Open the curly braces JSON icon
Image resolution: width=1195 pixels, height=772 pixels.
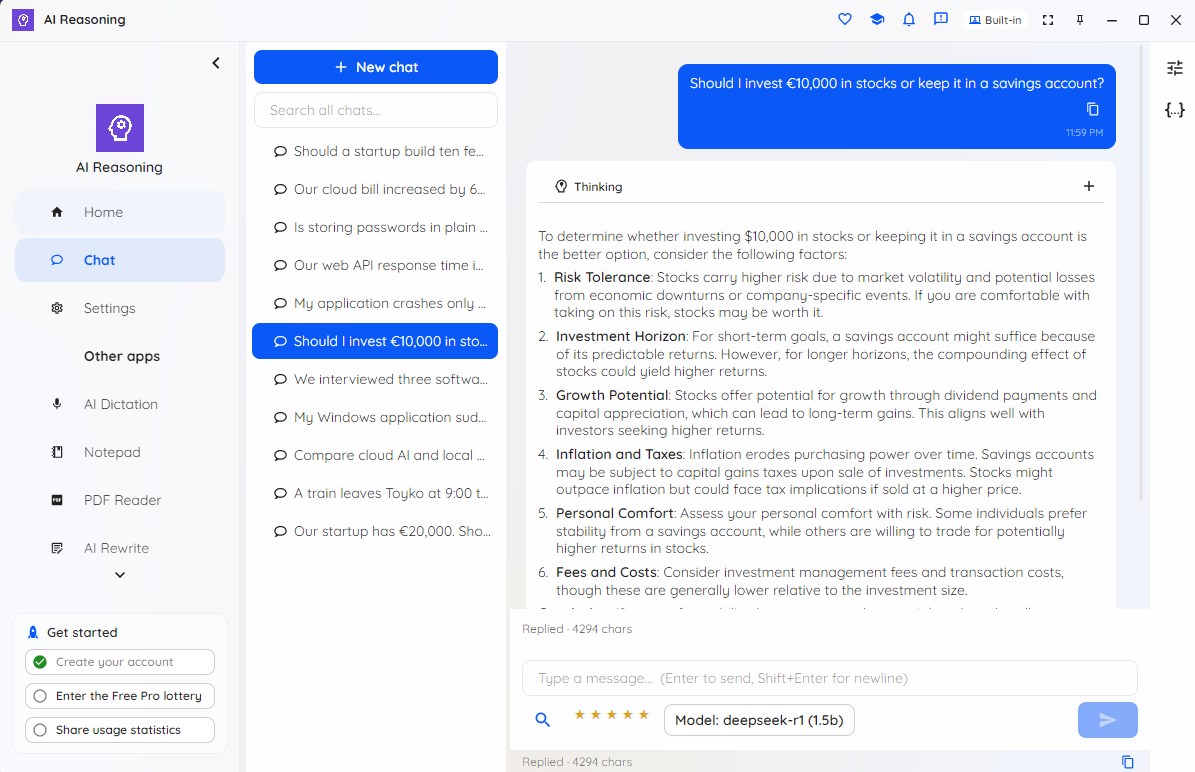pyautogui.click(x=1174, y=110)
